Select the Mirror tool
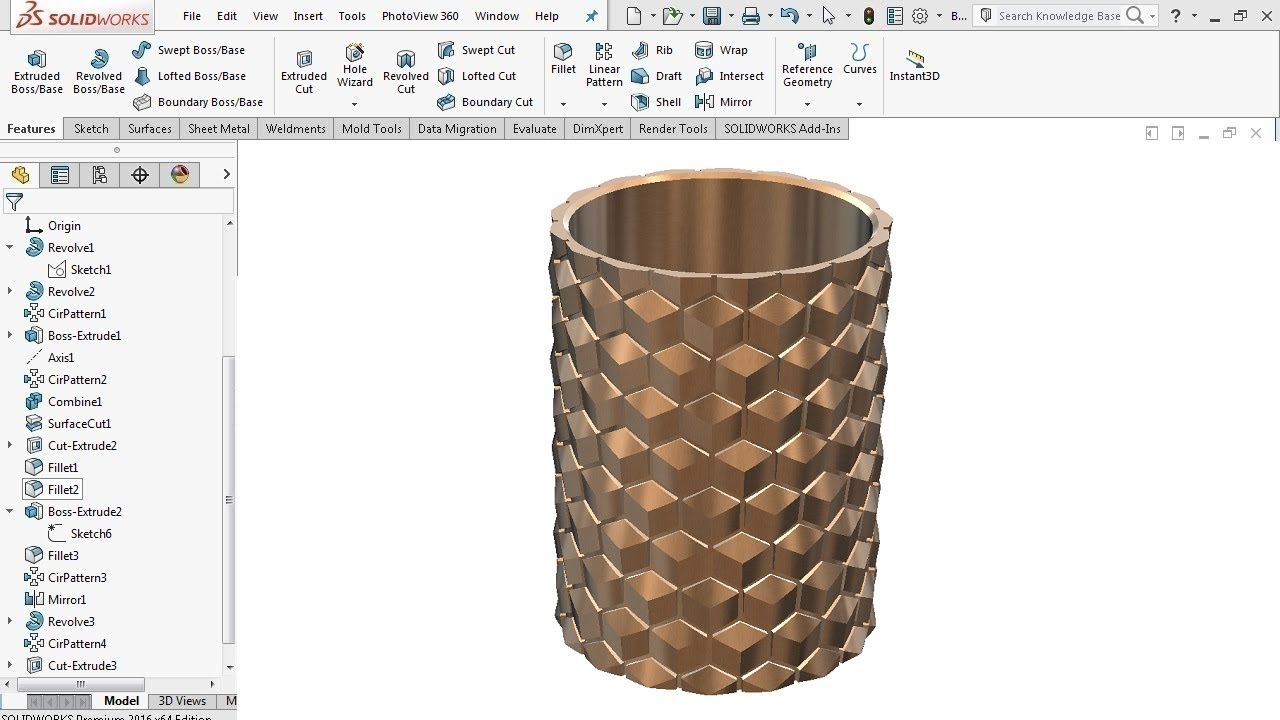 click(x=724, y=102)
